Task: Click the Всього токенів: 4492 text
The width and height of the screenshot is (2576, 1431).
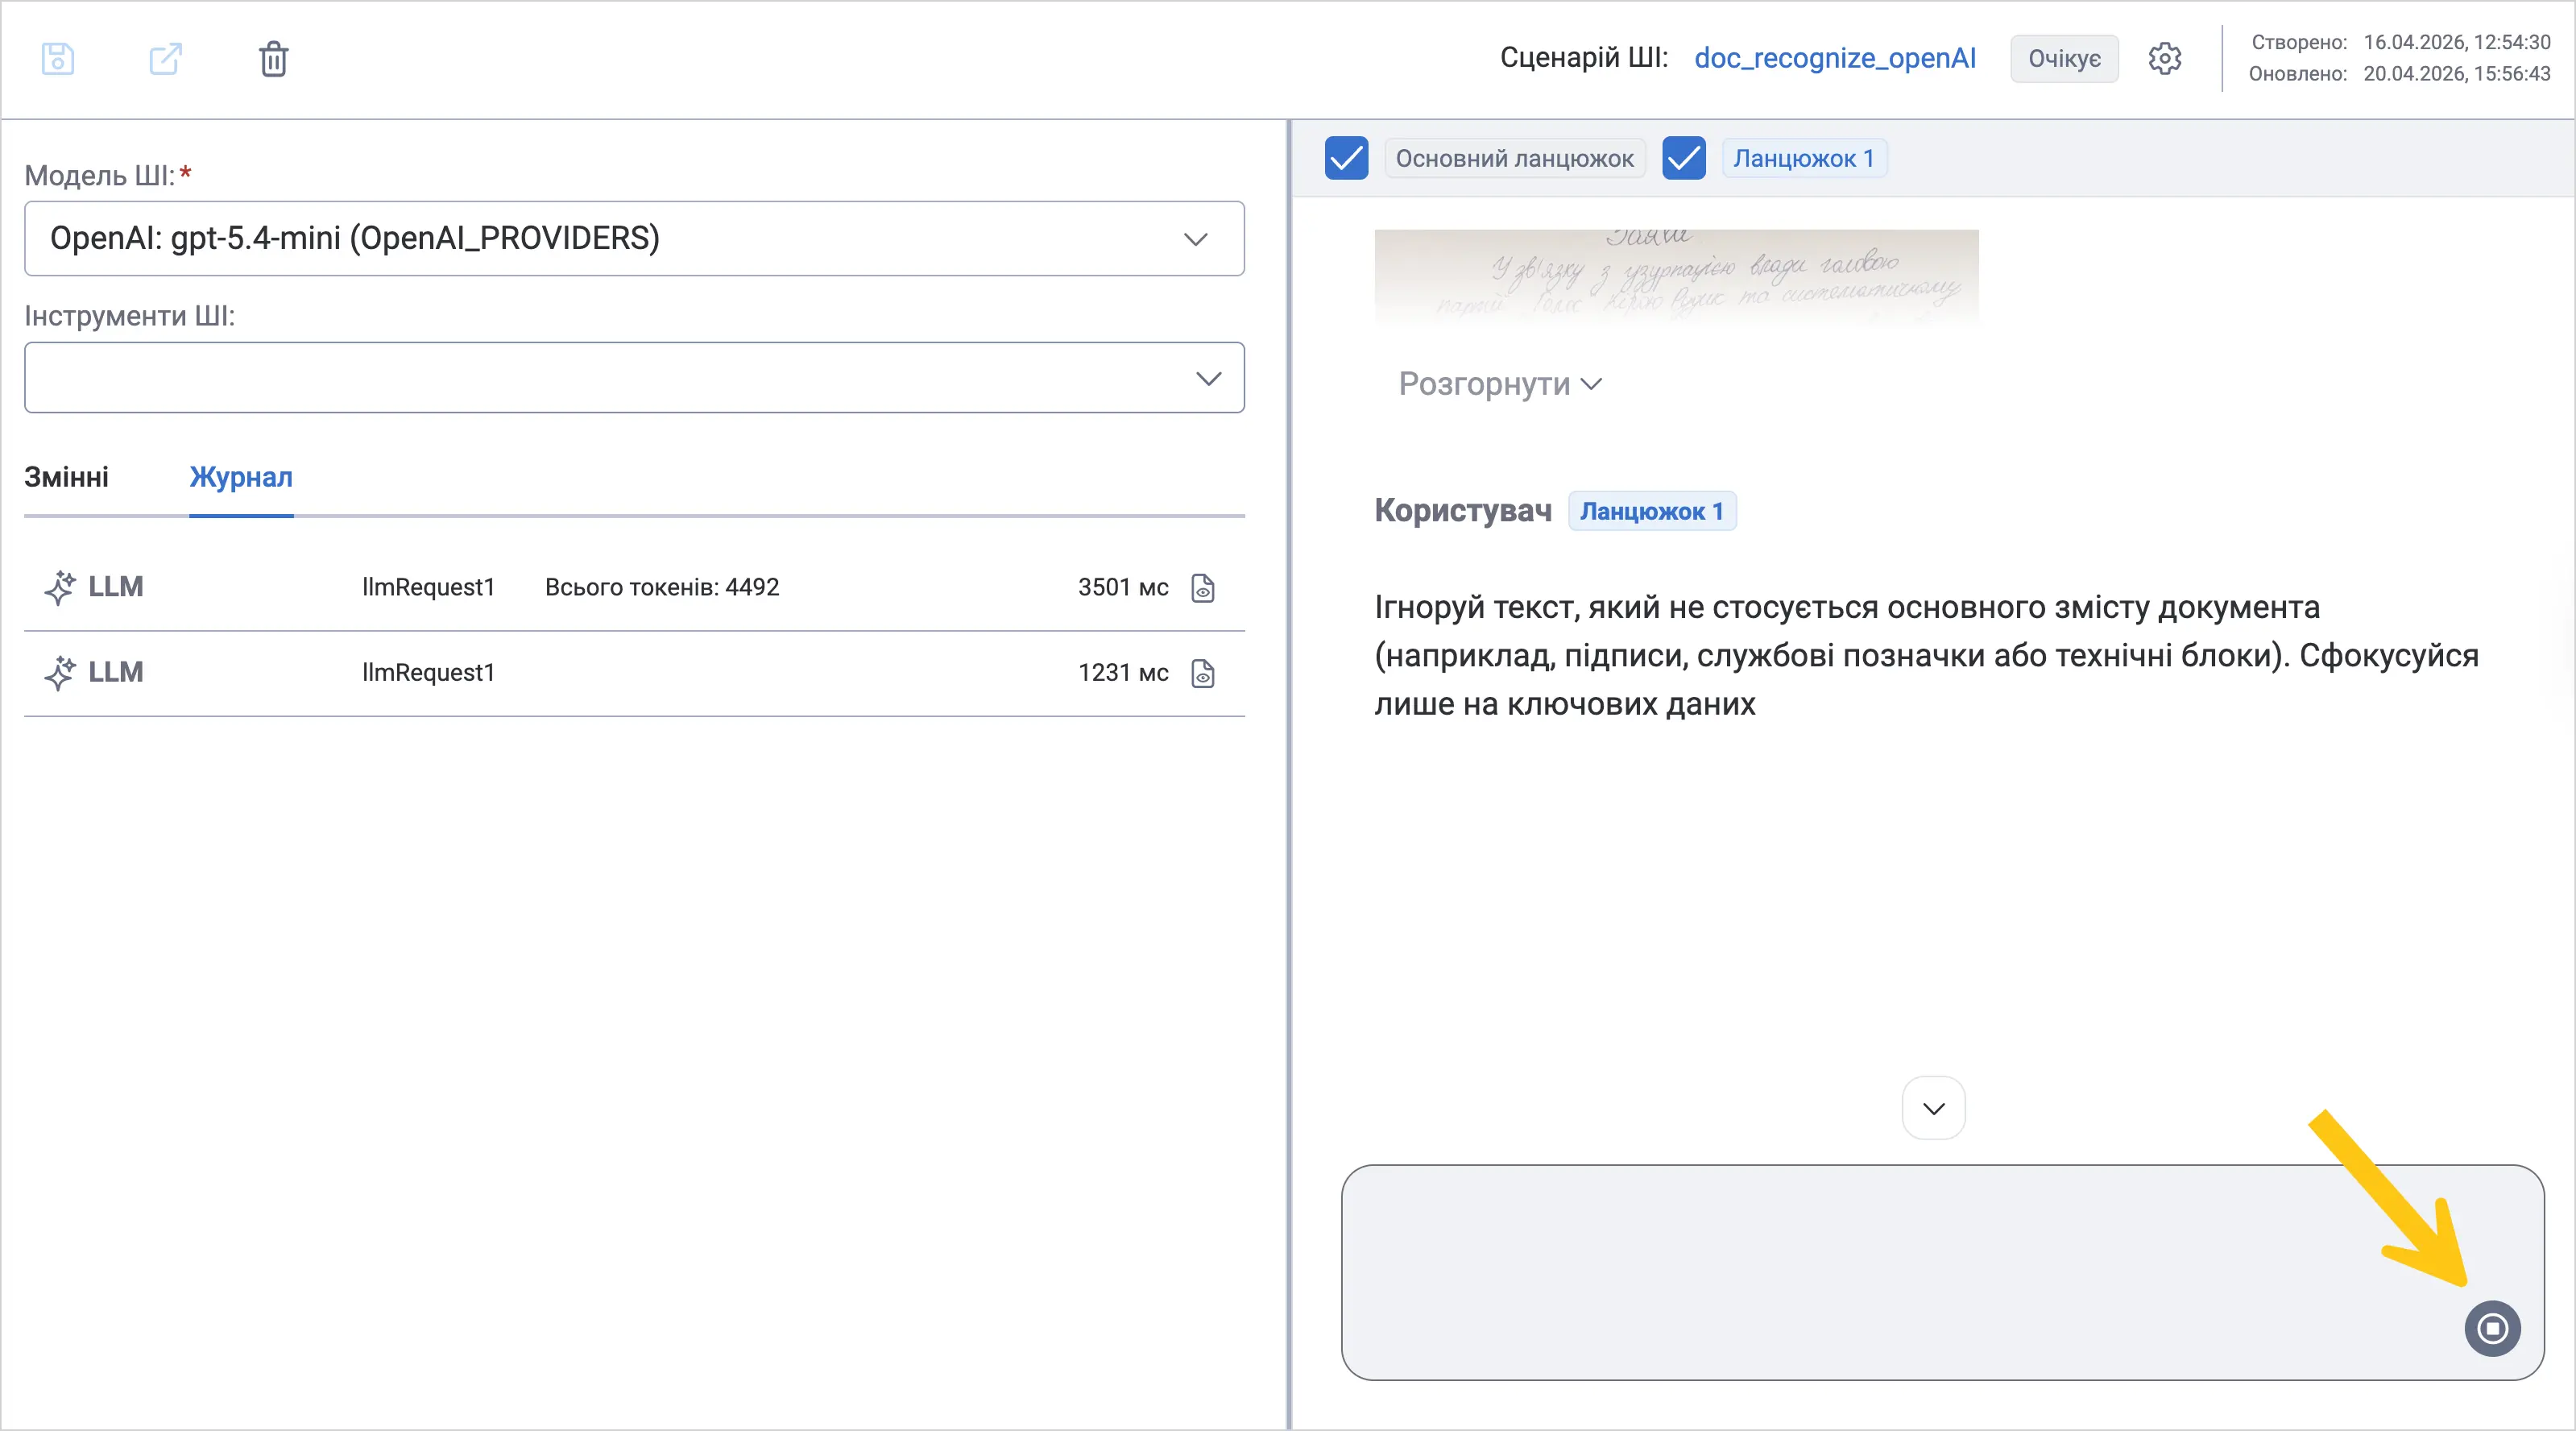Action: click(661, 587)
